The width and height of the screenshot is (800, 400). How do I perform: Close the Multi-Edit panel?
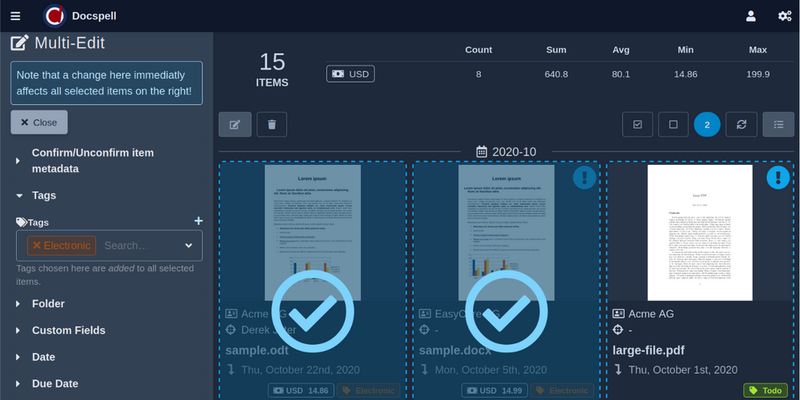pyautogui.click(x=39, y=122)
